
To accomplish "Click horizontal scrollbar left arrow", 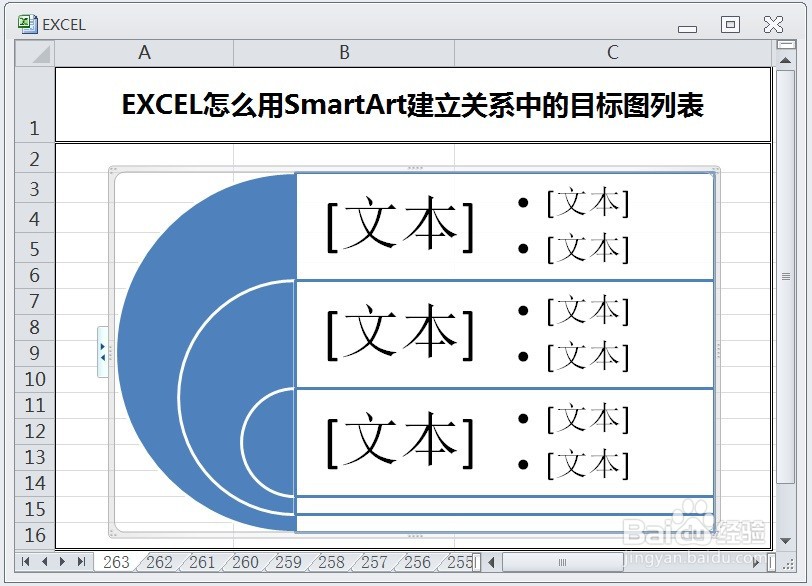I will [491, 562].
